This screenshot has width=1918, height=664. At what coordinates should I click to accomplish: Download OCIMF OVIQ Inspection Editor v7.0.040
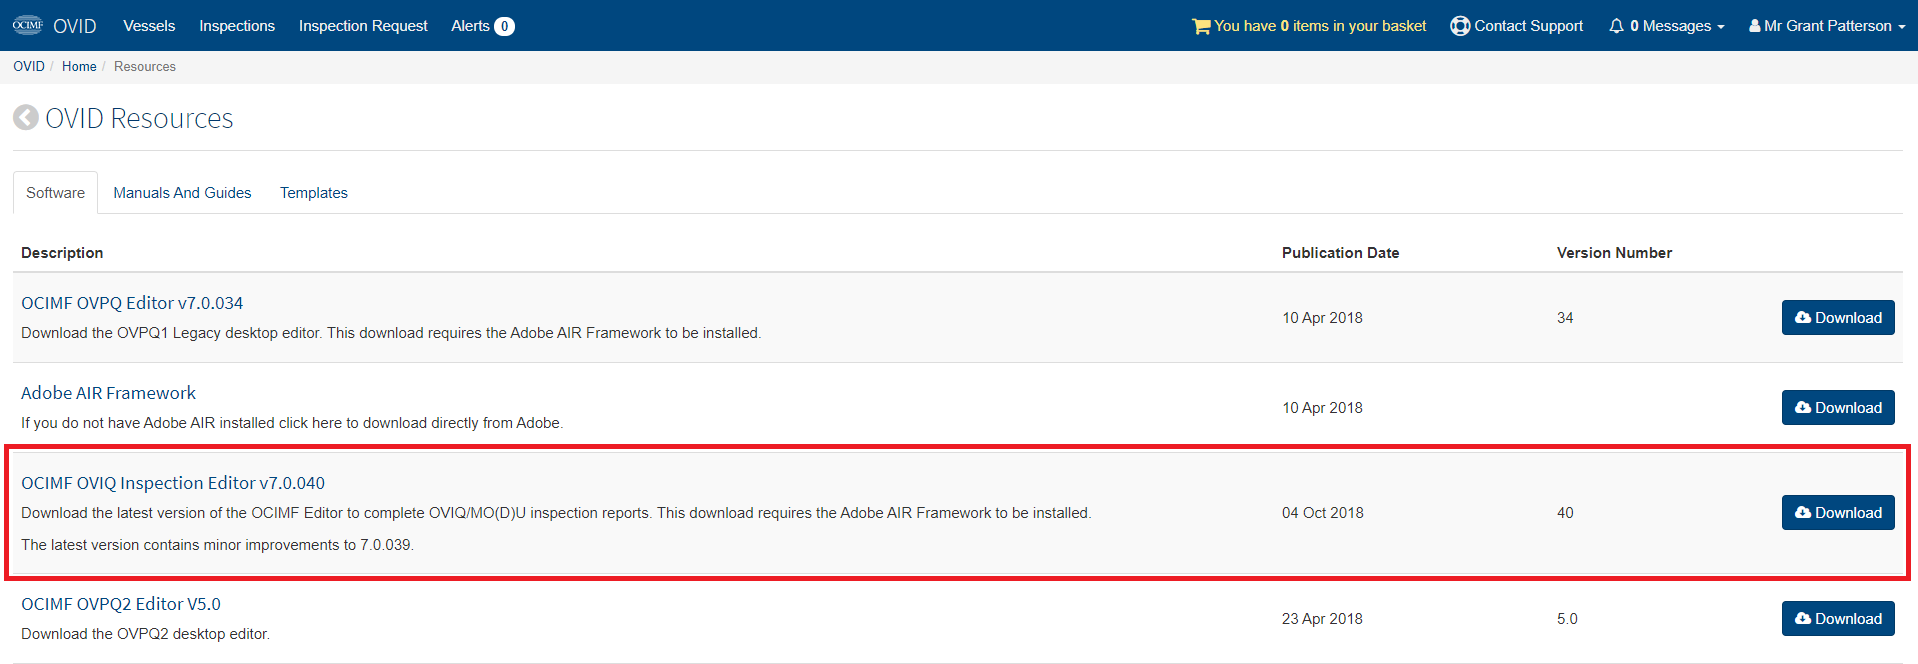coord(1838,512)
